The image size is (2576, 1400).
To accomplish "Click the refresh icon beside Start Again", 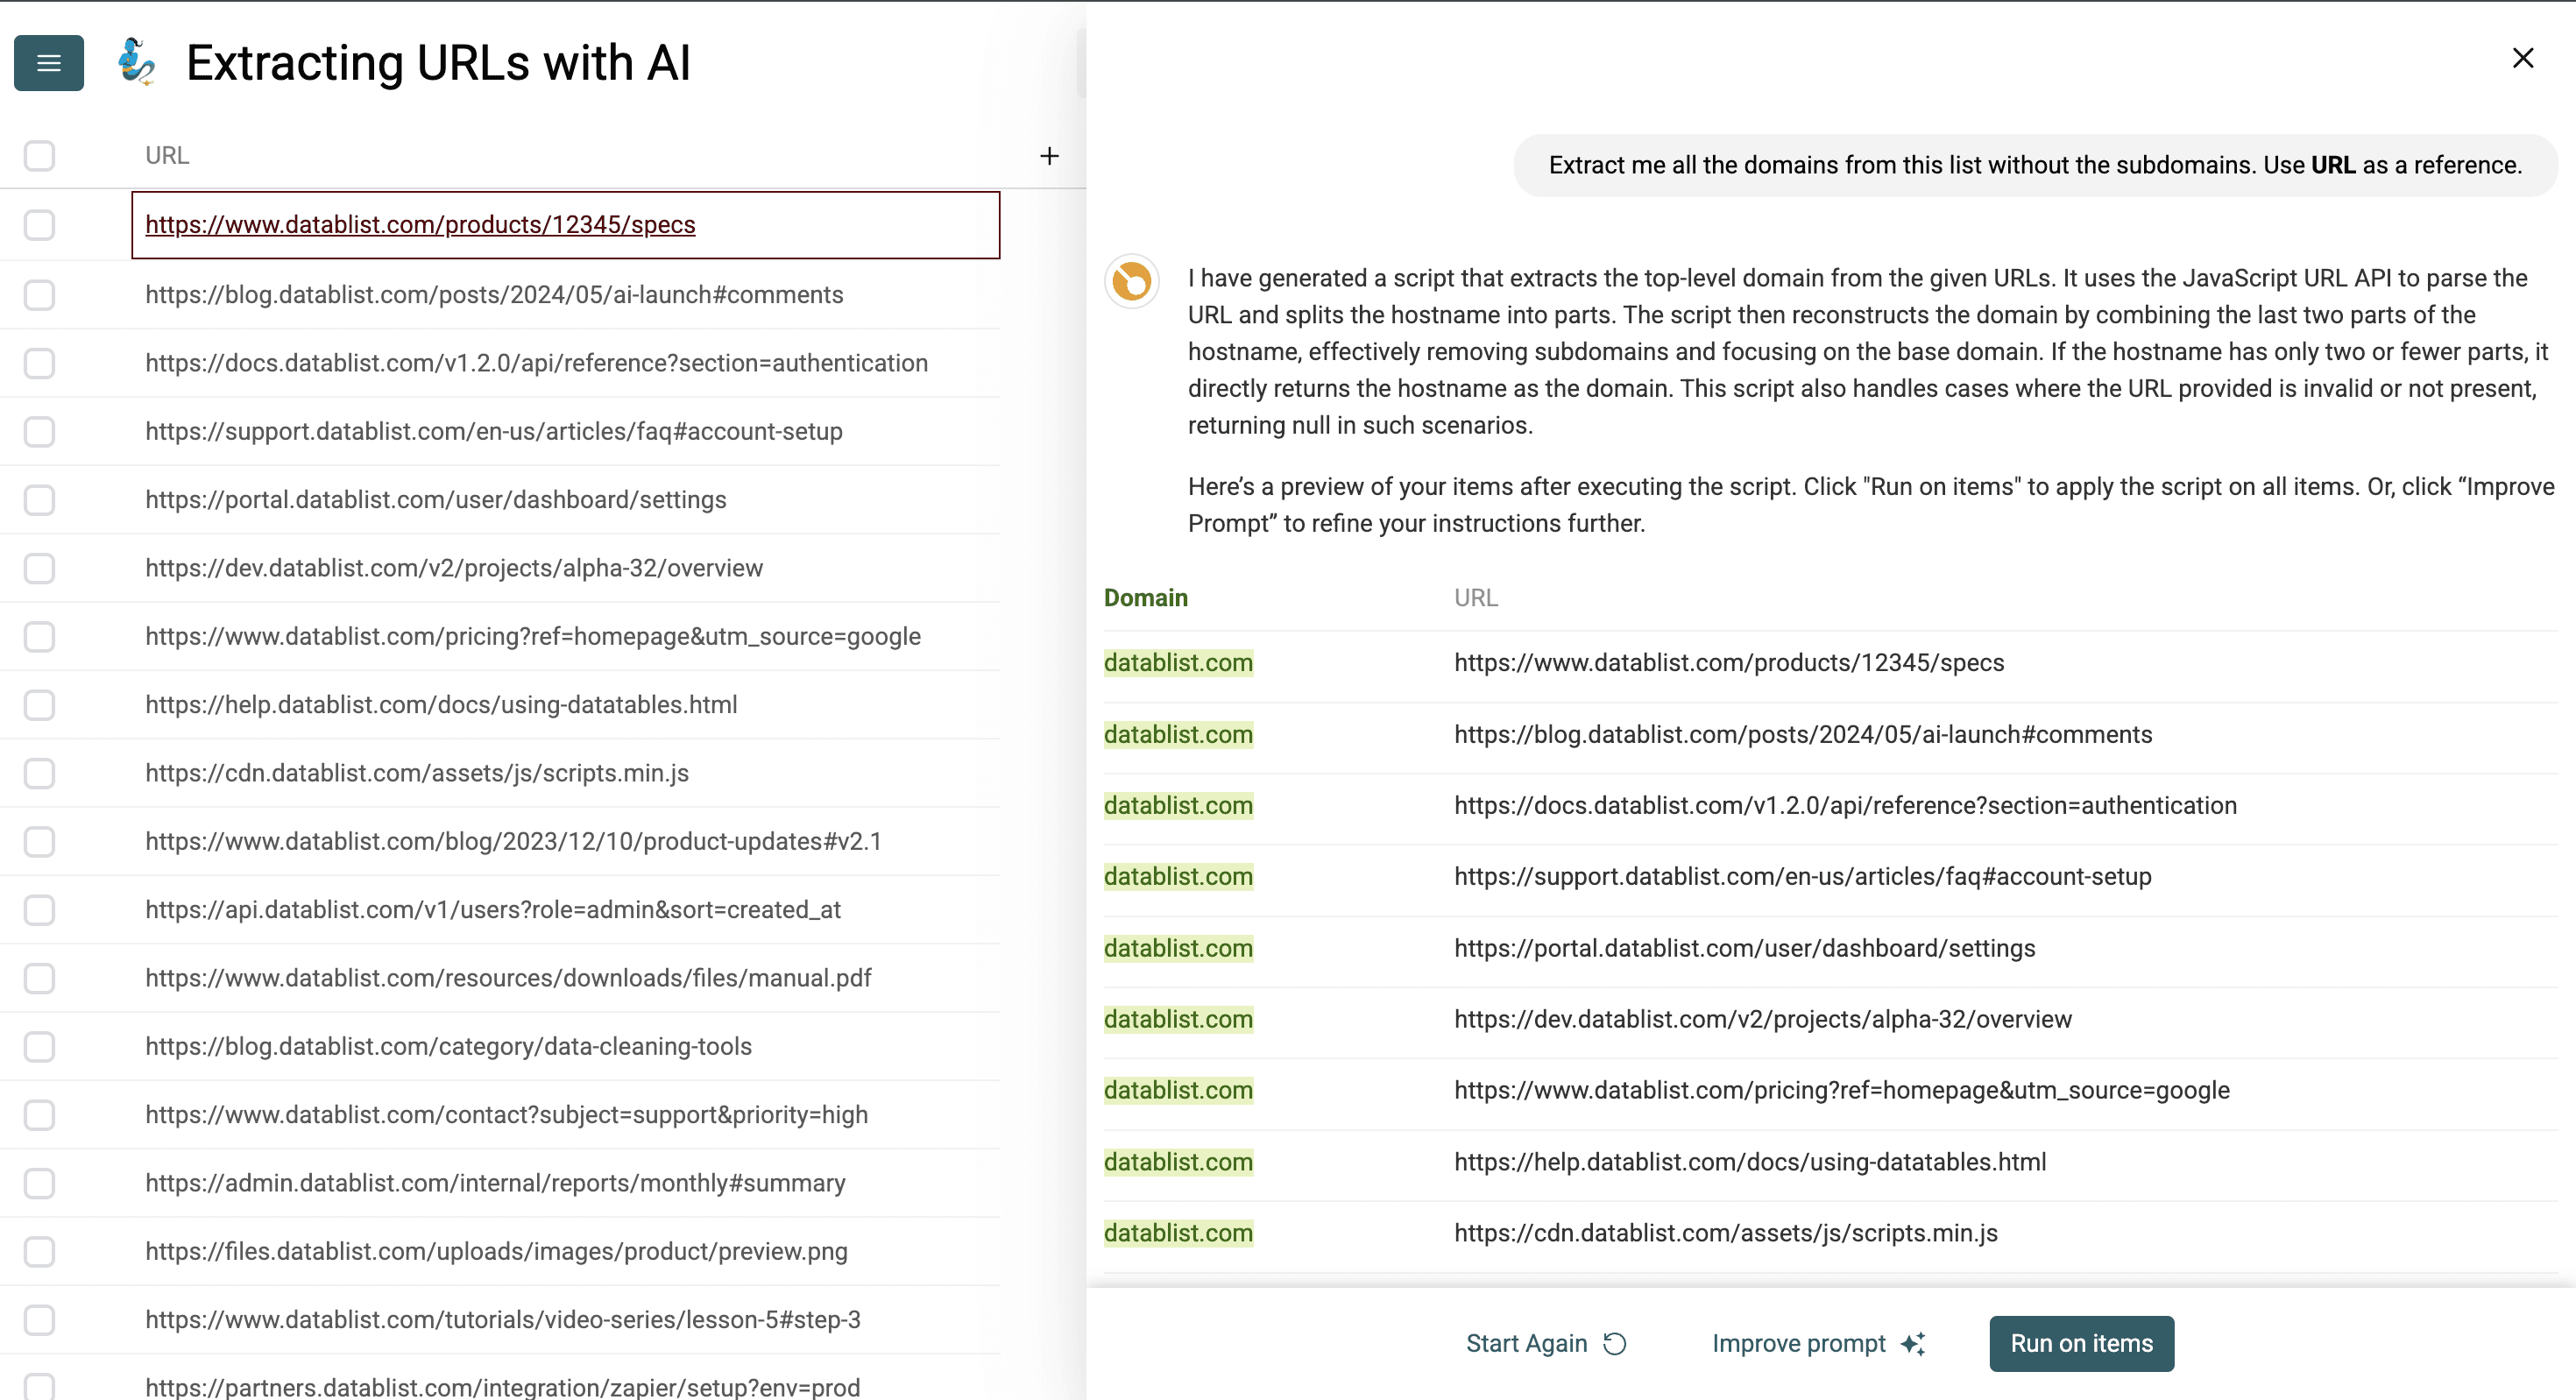I will [x=1615, y=1343].
